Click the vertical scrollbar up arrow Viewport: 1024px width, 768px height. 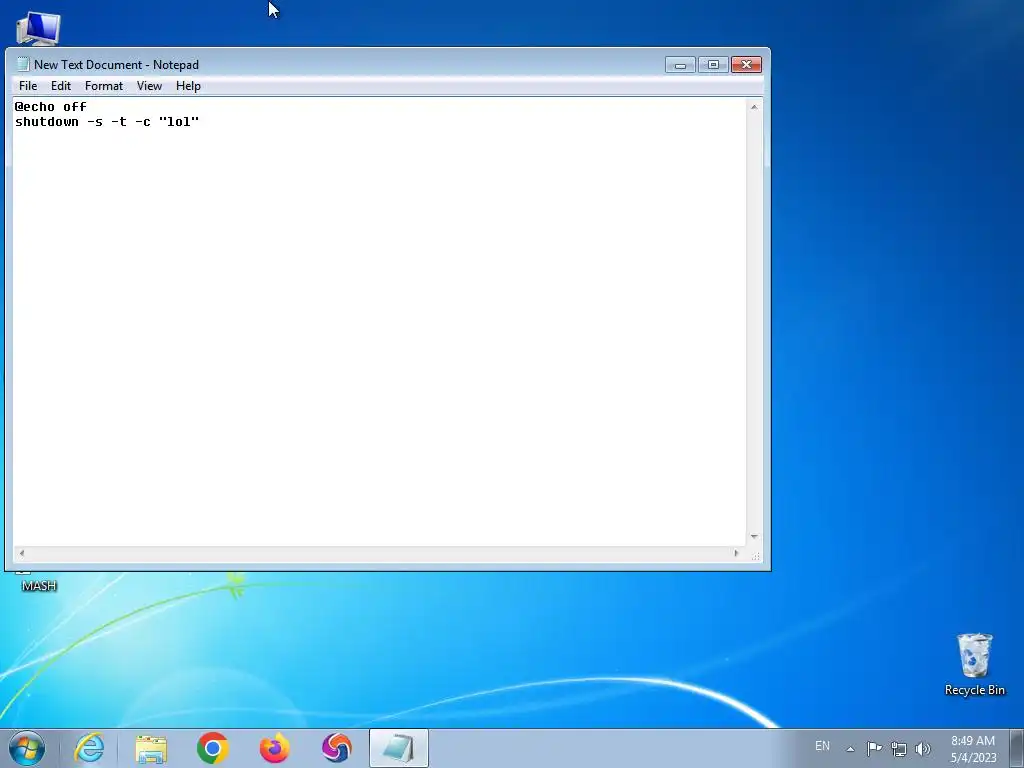point(754,106)
